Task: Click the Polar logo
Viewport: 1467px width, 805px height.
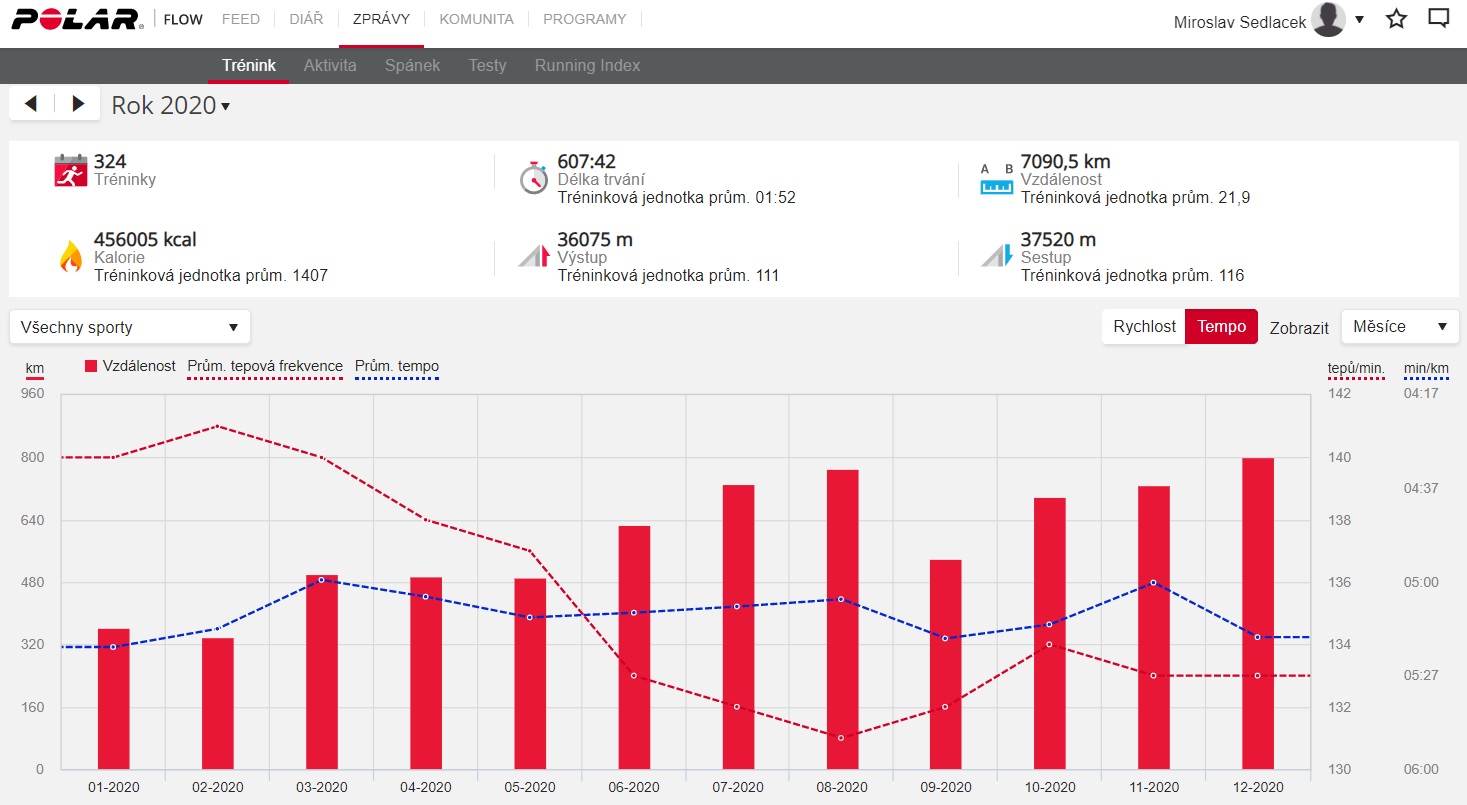Action: pos(77,19)
